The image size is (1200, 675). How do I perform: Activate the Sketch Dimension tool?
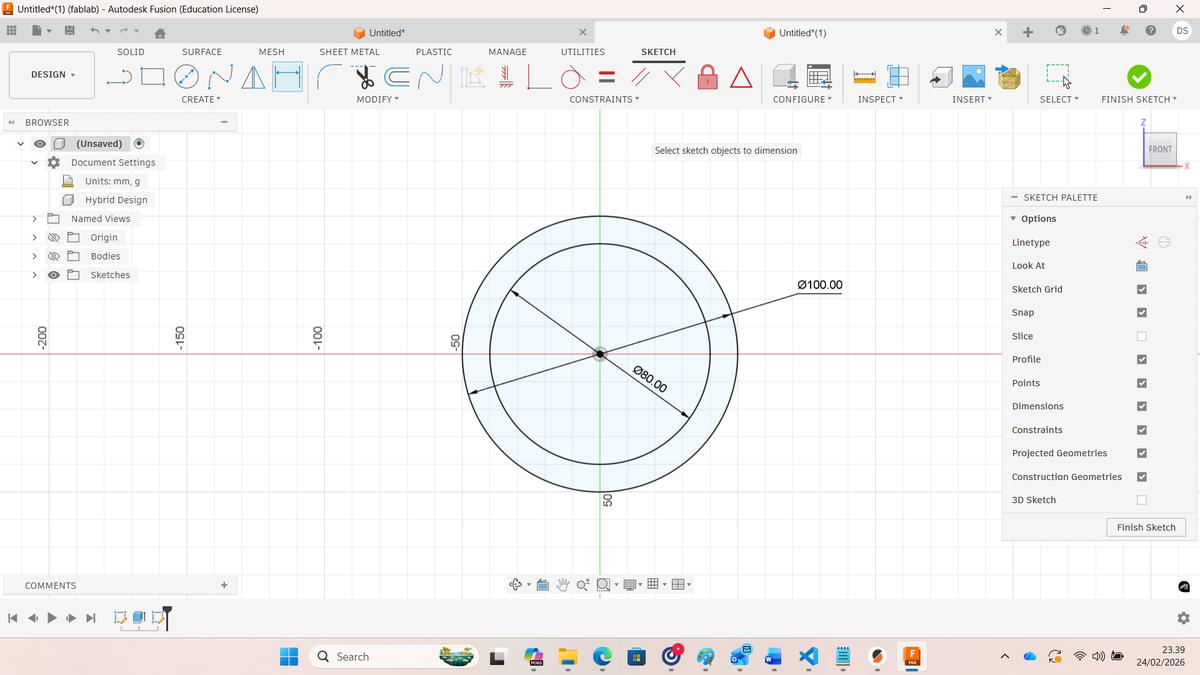click(x=287, y=77)
